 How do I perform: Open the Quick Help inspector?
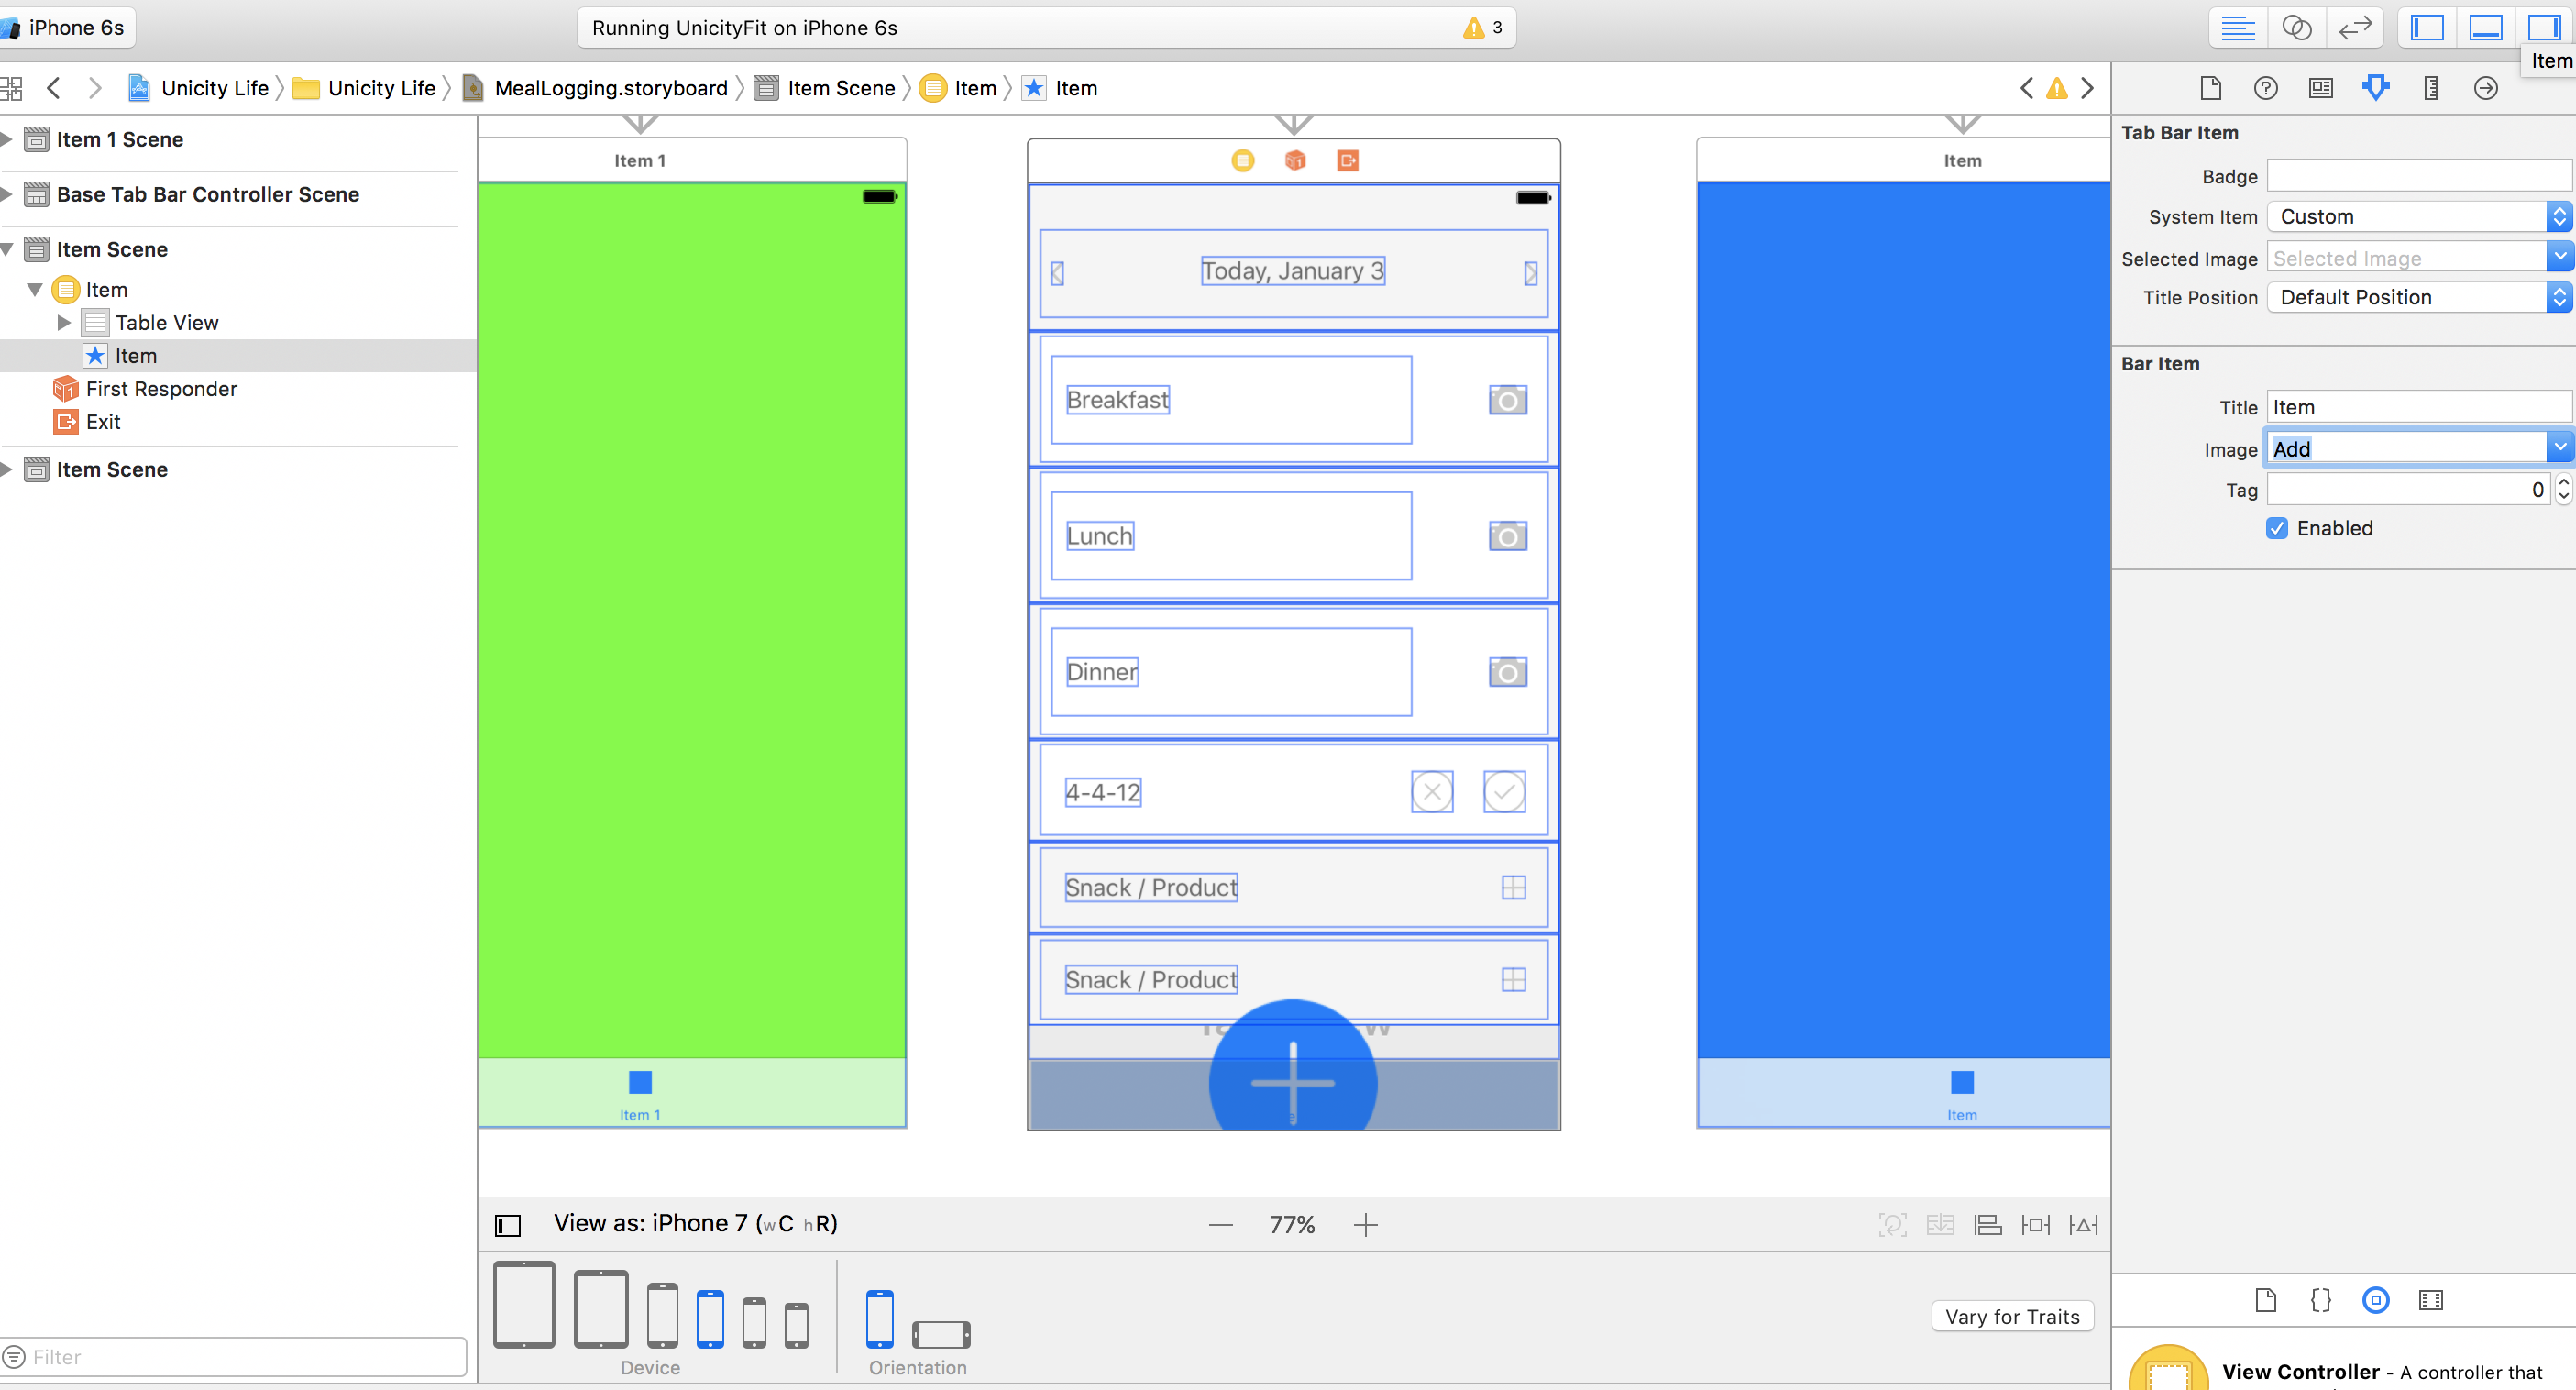[x=2265, y=88]
